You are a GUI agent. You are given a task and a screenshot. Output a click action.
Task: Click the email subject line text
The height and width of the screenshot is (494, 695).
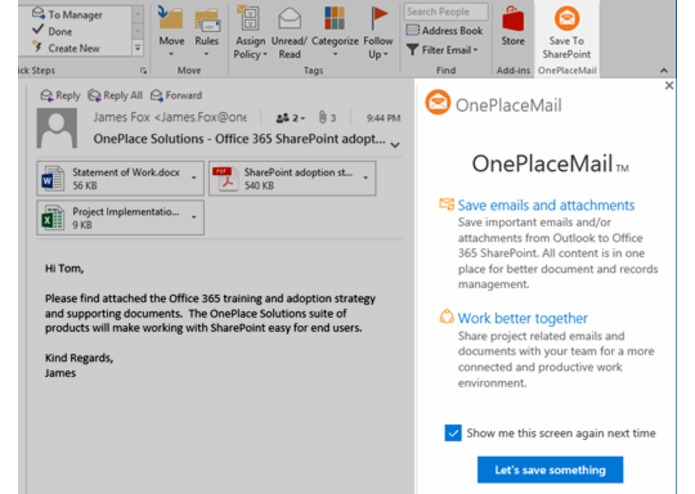239,139
